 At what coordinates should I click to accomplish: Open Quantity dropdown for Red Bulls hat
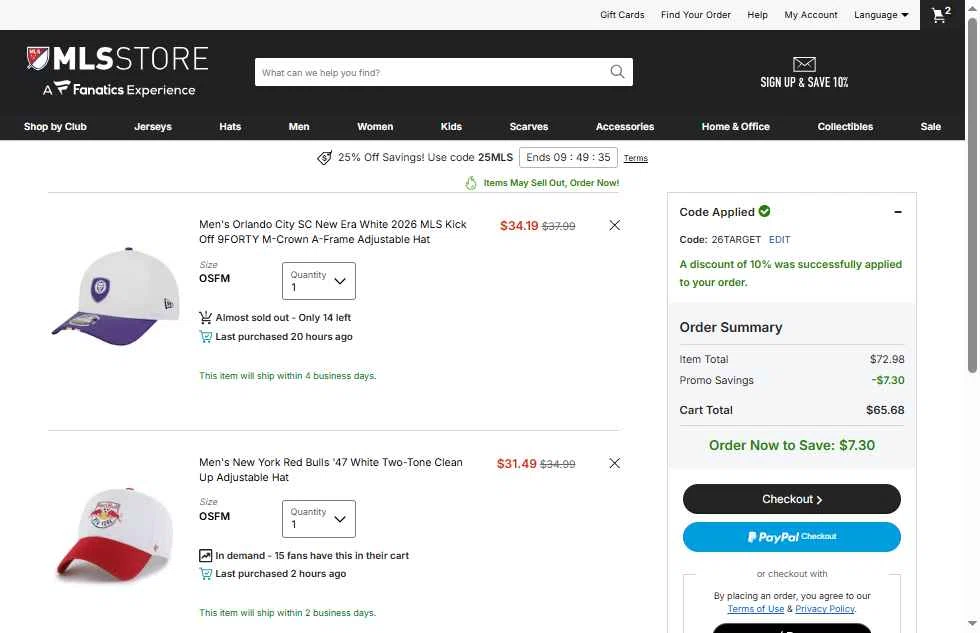coord(319,519)
